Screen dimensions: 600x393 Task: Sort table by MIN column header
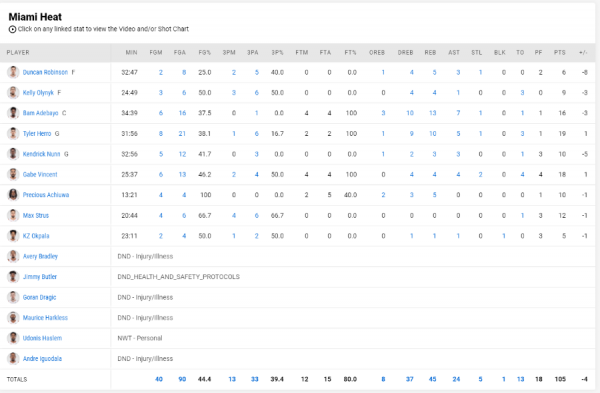pos(131,52)
